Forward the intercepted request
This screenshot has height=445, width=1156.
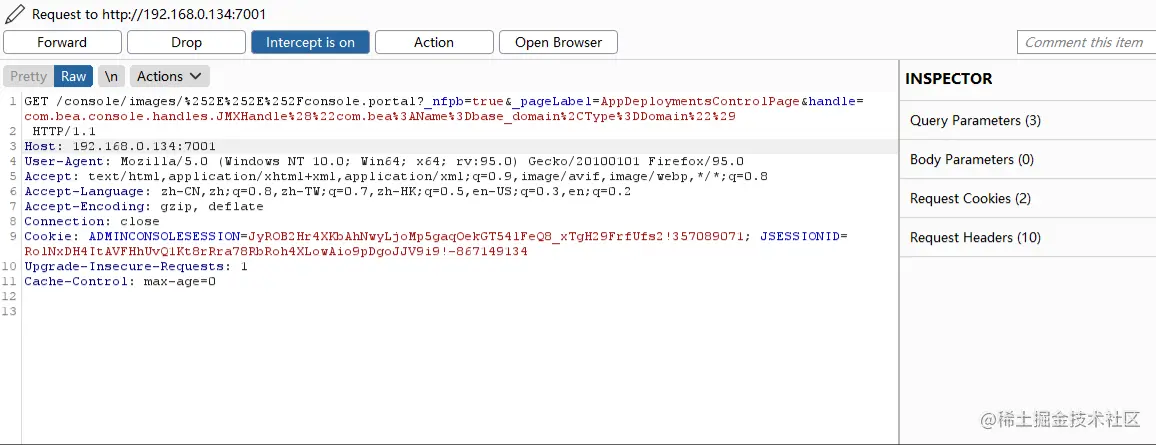tap(62, 42)
